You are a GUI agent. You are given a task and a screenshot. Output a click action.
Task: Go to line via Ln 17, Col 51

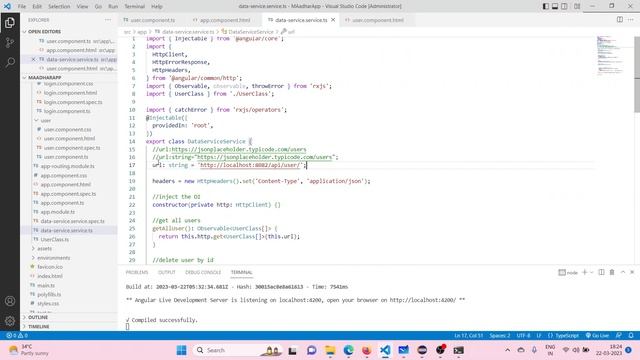pyautogui.click(x=469, y=336)
